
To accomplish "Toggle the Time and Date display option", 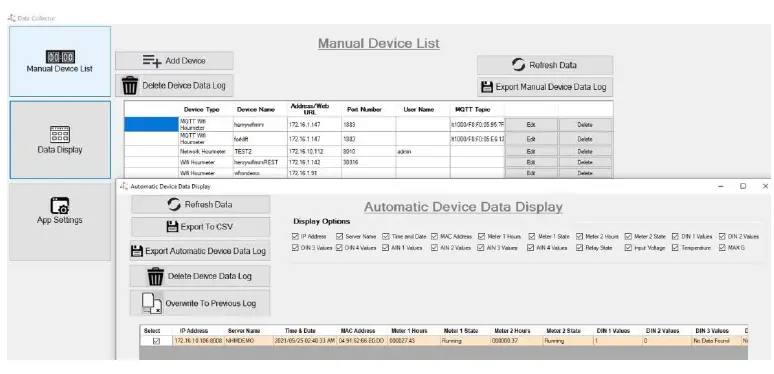I will 386,236.
